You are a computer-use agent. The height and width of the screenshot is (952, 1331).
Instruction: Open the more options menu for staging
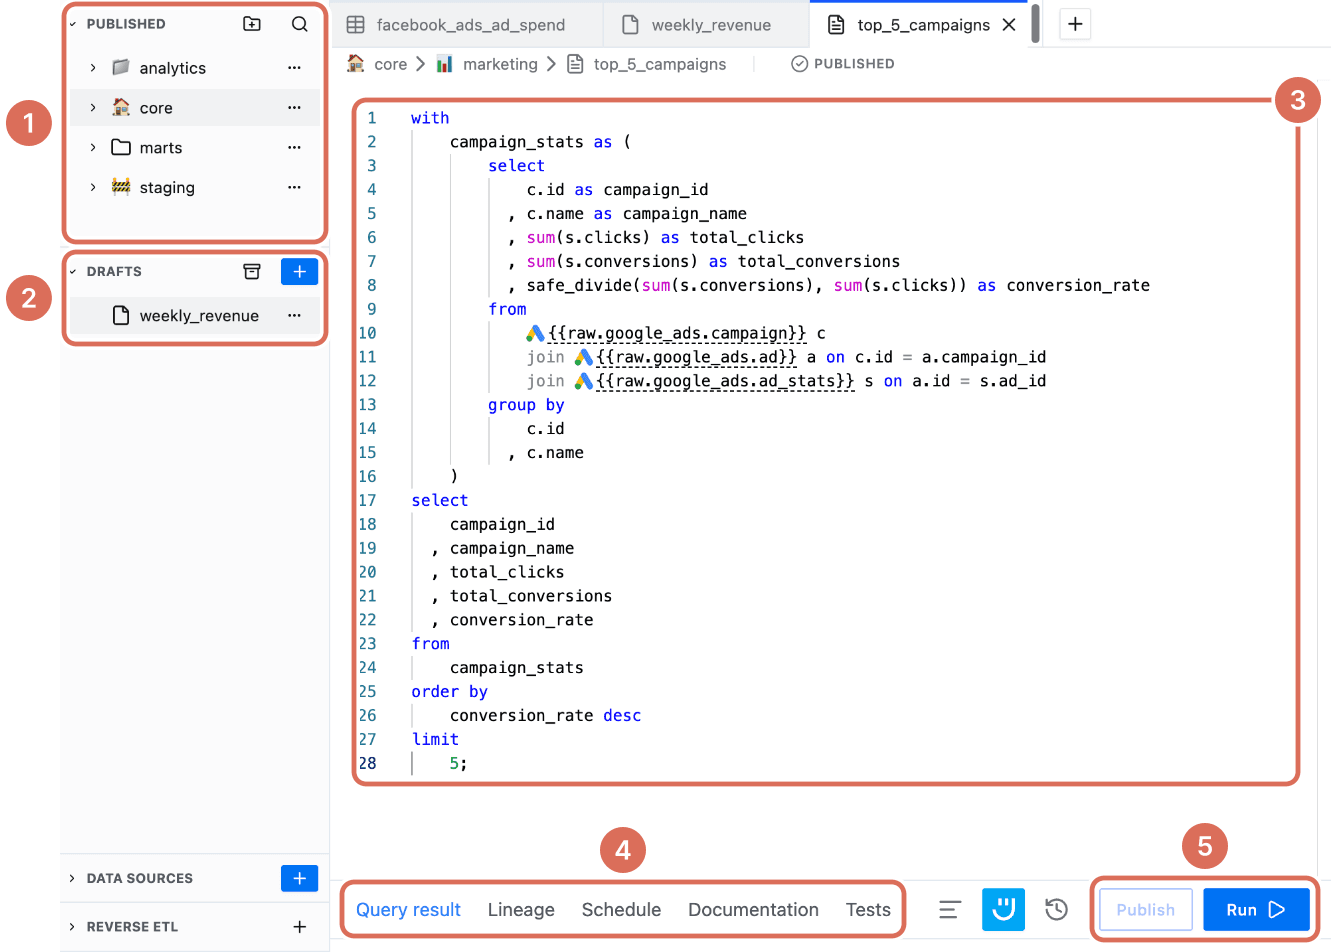click(294, 188)
